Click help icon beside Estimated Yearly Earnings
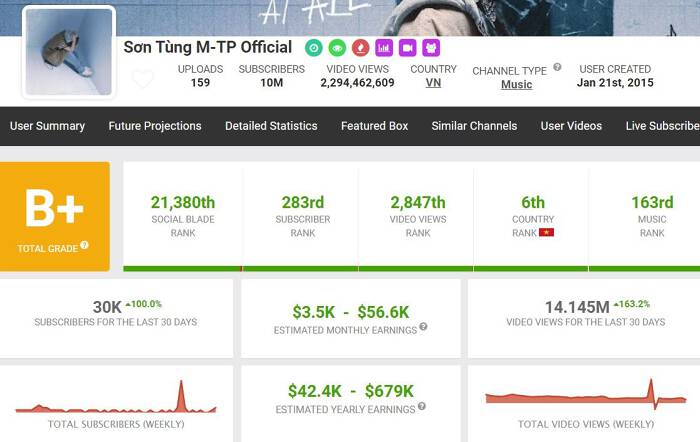Image resolution: width=700 pixels, height=442 pixels. 421,407
